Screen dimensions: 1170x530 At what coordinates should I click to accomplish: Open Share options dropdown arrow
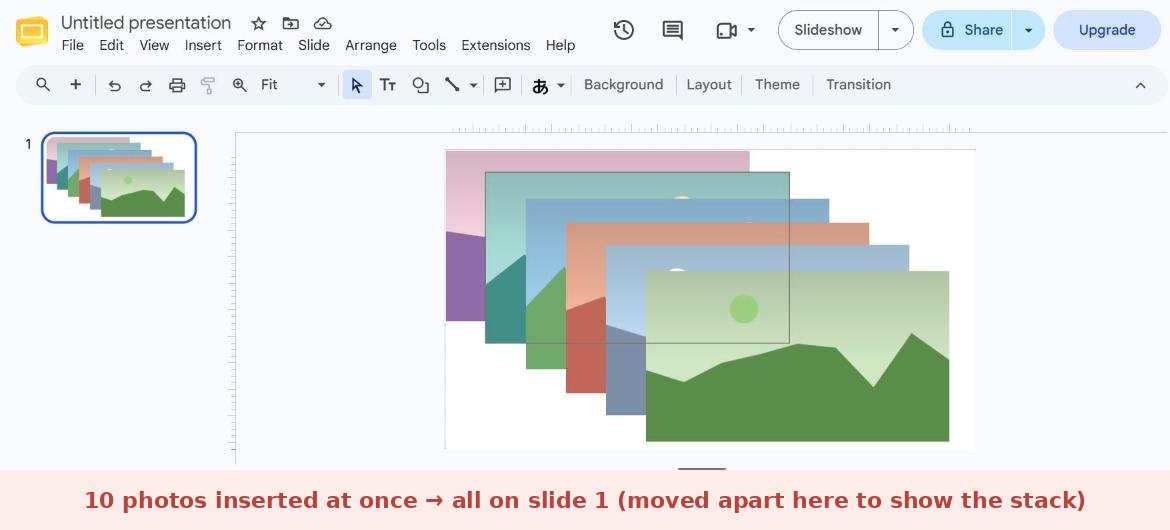(1028, 30)
